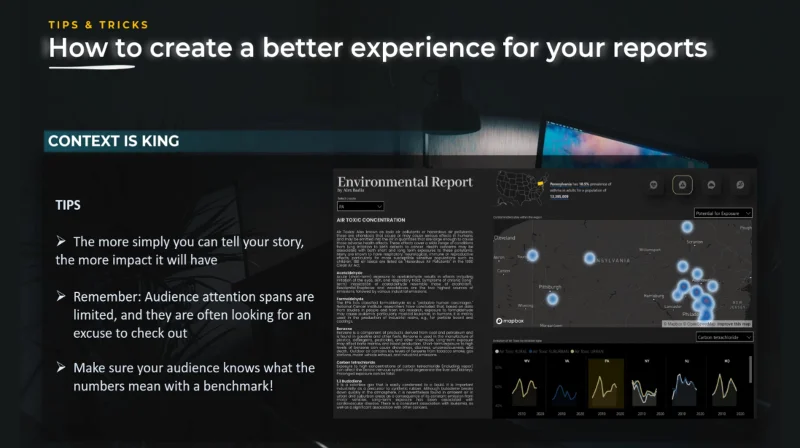Select the highlighted PA small-multiple chart
Screen dimensions: 800x448
point(606,384)
